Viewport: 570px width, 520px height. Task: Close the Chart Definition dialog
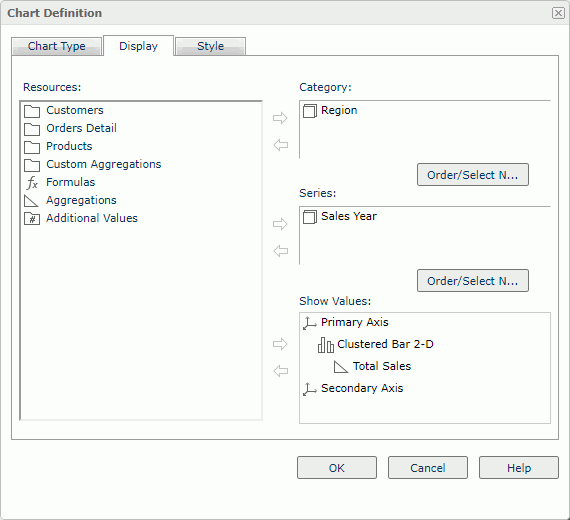[x=558, y=13]
